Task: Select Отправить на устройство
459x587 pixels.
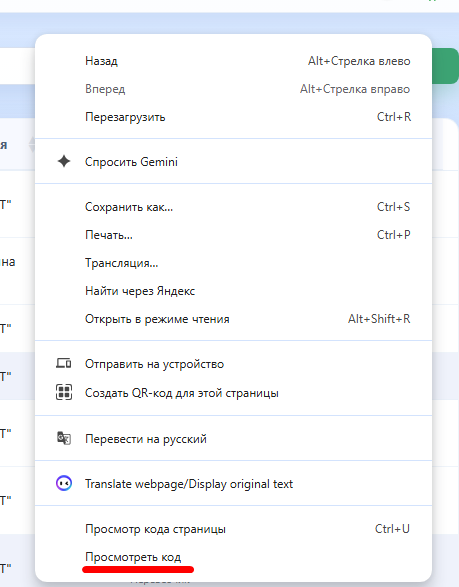Action: click(233, 364)
